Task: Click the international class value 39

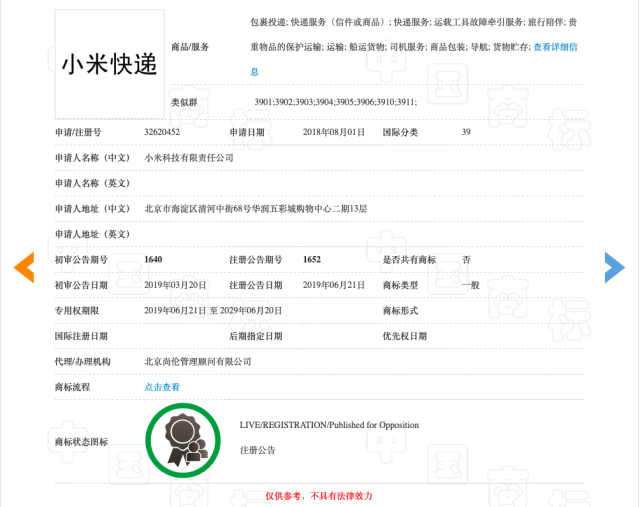Action: click(466, 132)
